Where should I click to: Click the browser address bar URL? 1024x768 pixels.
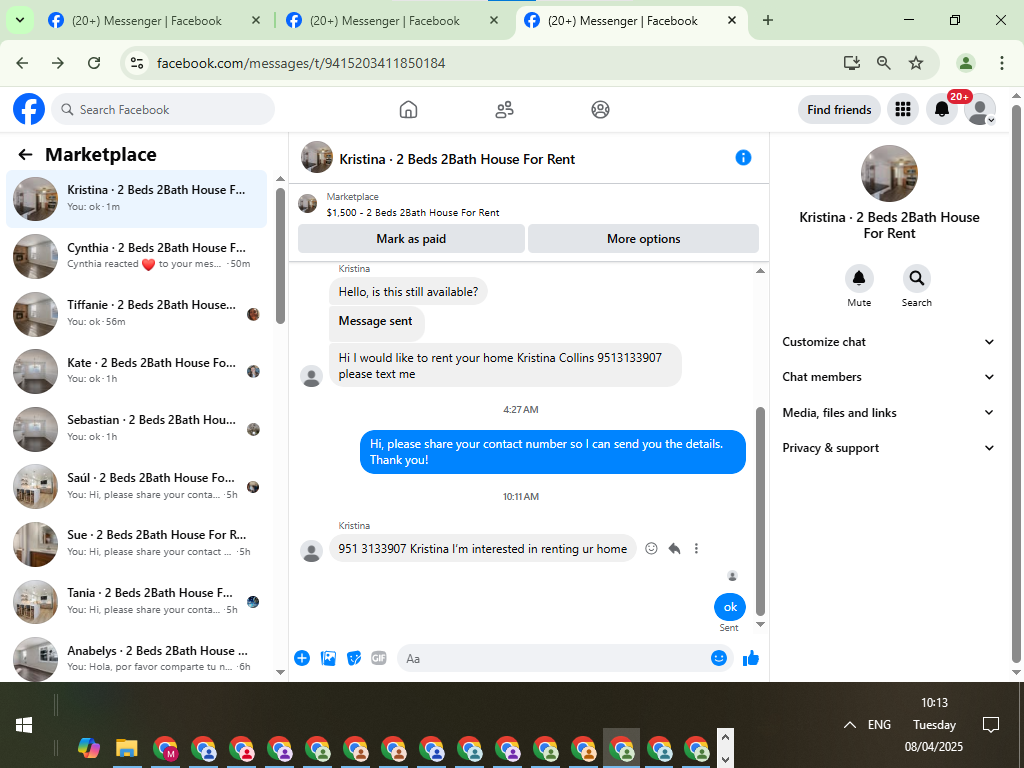tap(301, 63)
